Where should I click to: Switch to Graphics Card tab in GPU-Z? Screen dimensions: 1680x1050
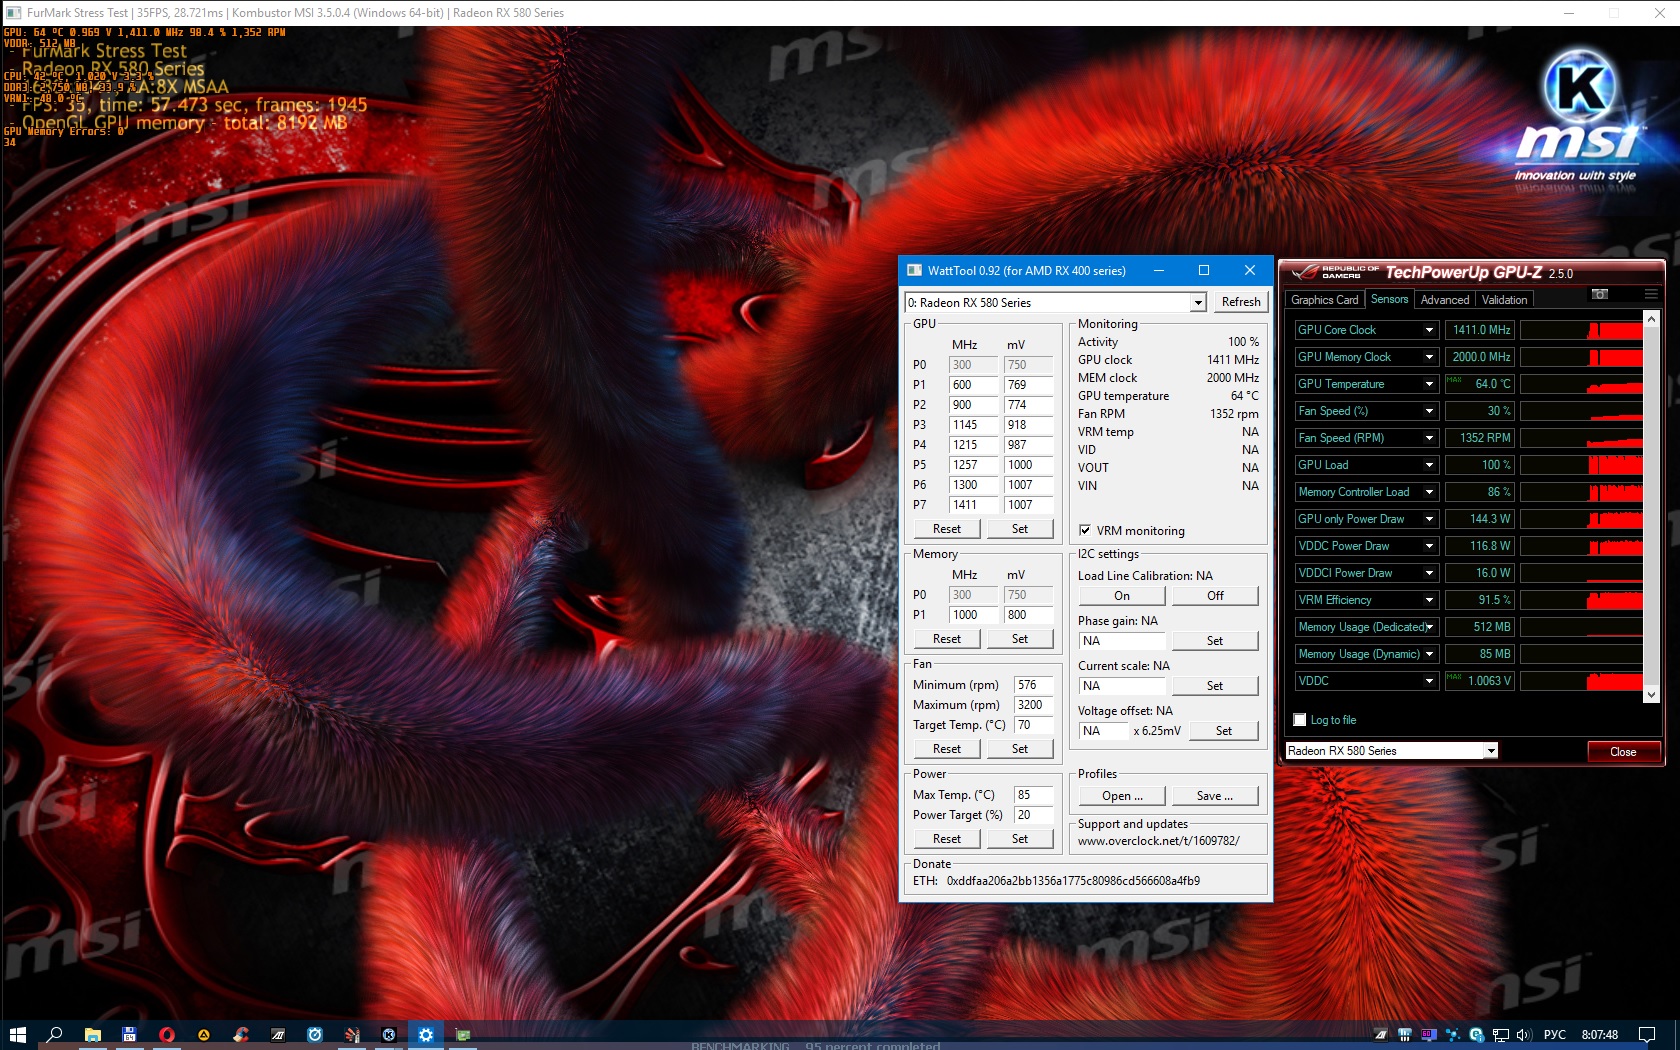pos(1325,300)
